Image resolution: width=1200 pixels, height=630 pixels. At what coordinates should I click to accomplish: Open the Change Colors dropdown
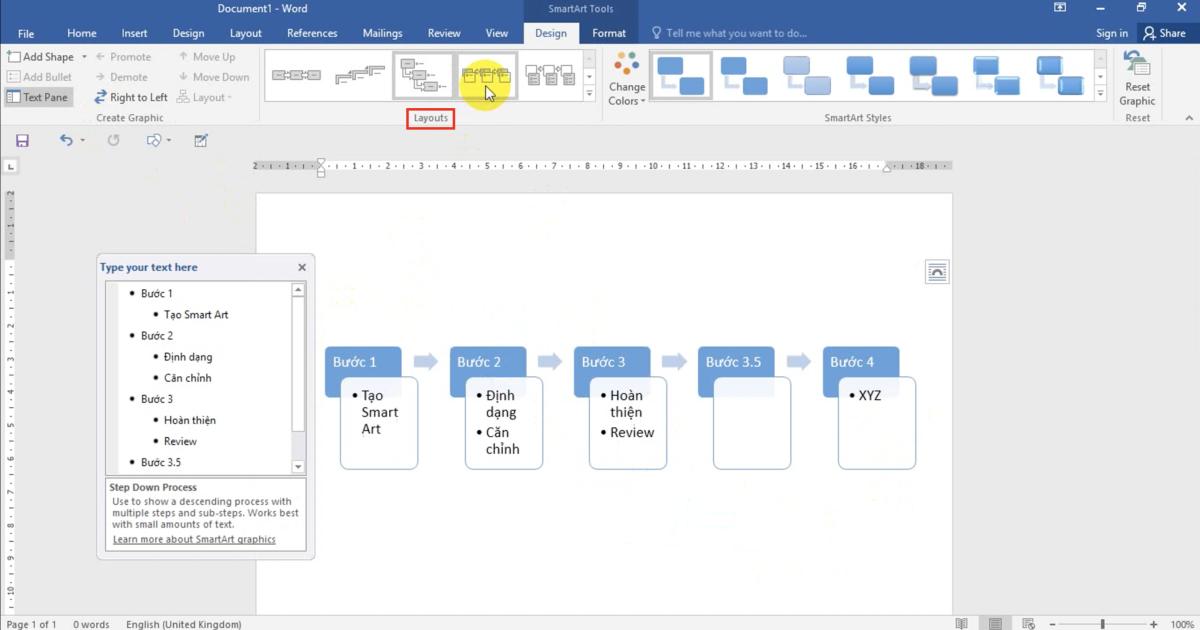click(x=627, y=80)
